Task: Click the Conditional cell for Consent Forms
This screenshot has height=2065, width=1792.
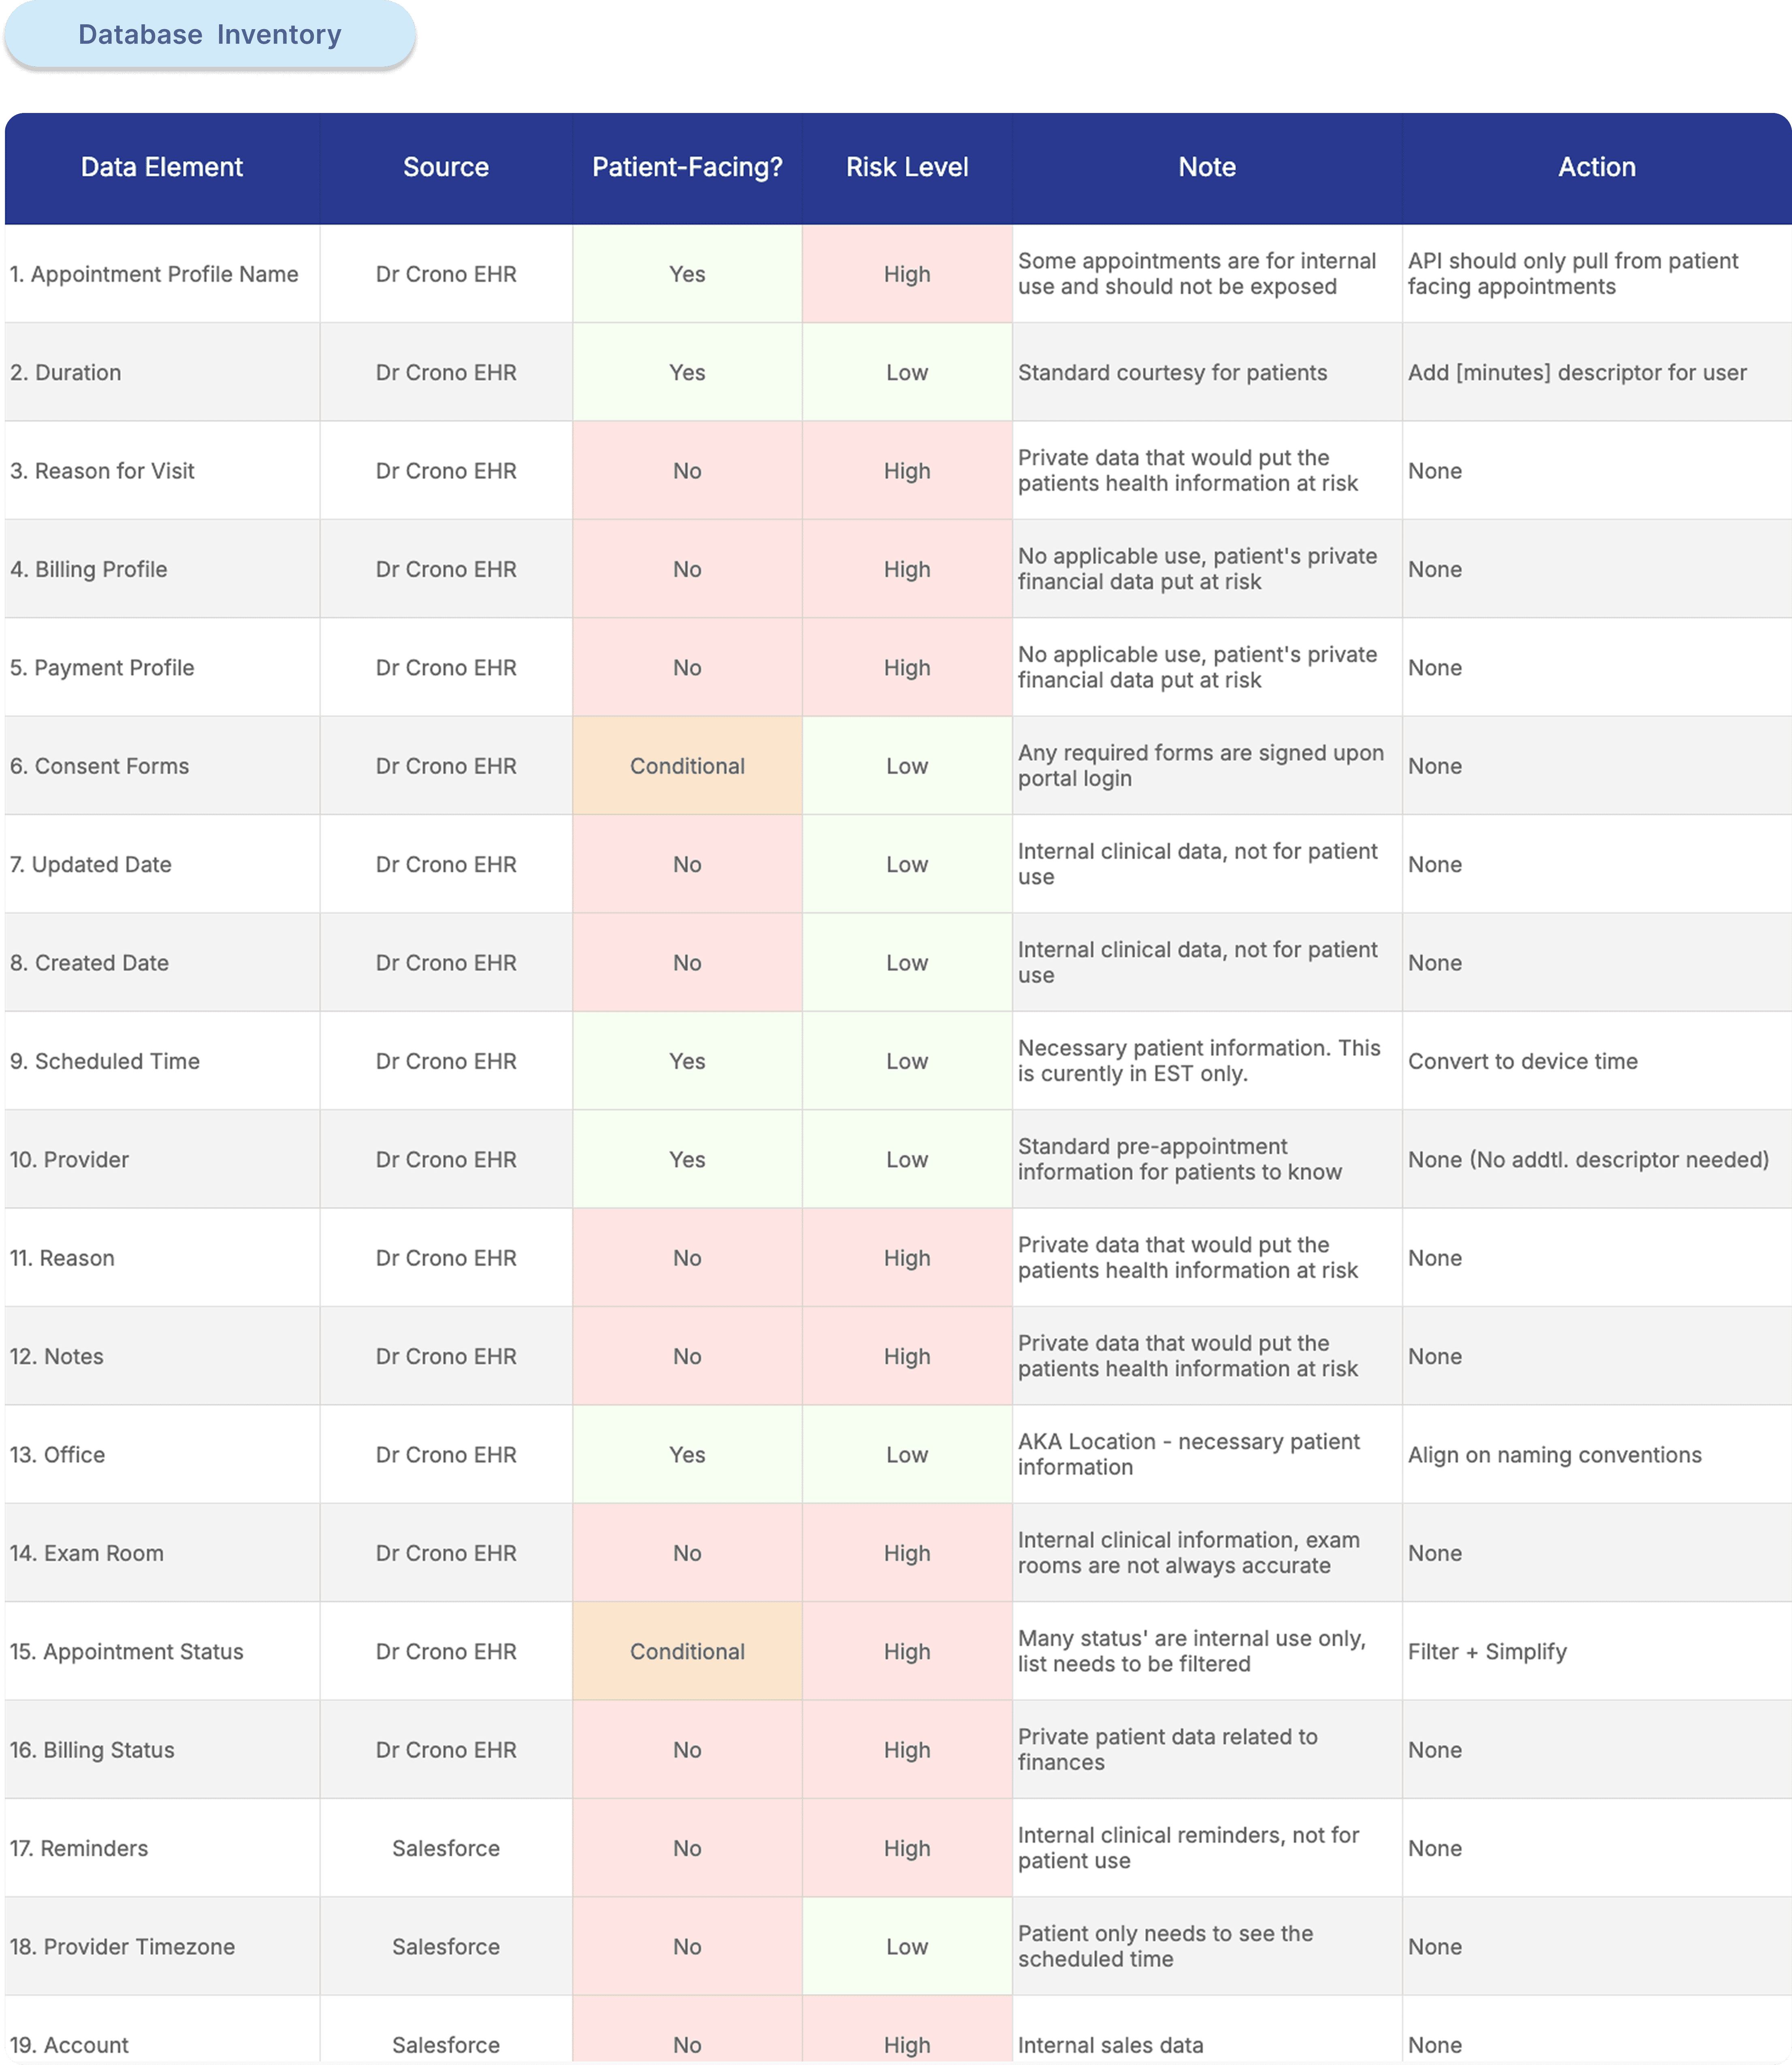Action: [687, 766]
